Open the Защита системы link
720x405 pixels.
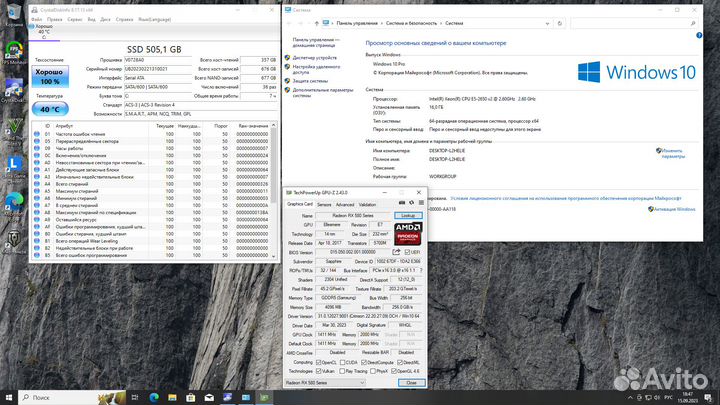(310, 81)
